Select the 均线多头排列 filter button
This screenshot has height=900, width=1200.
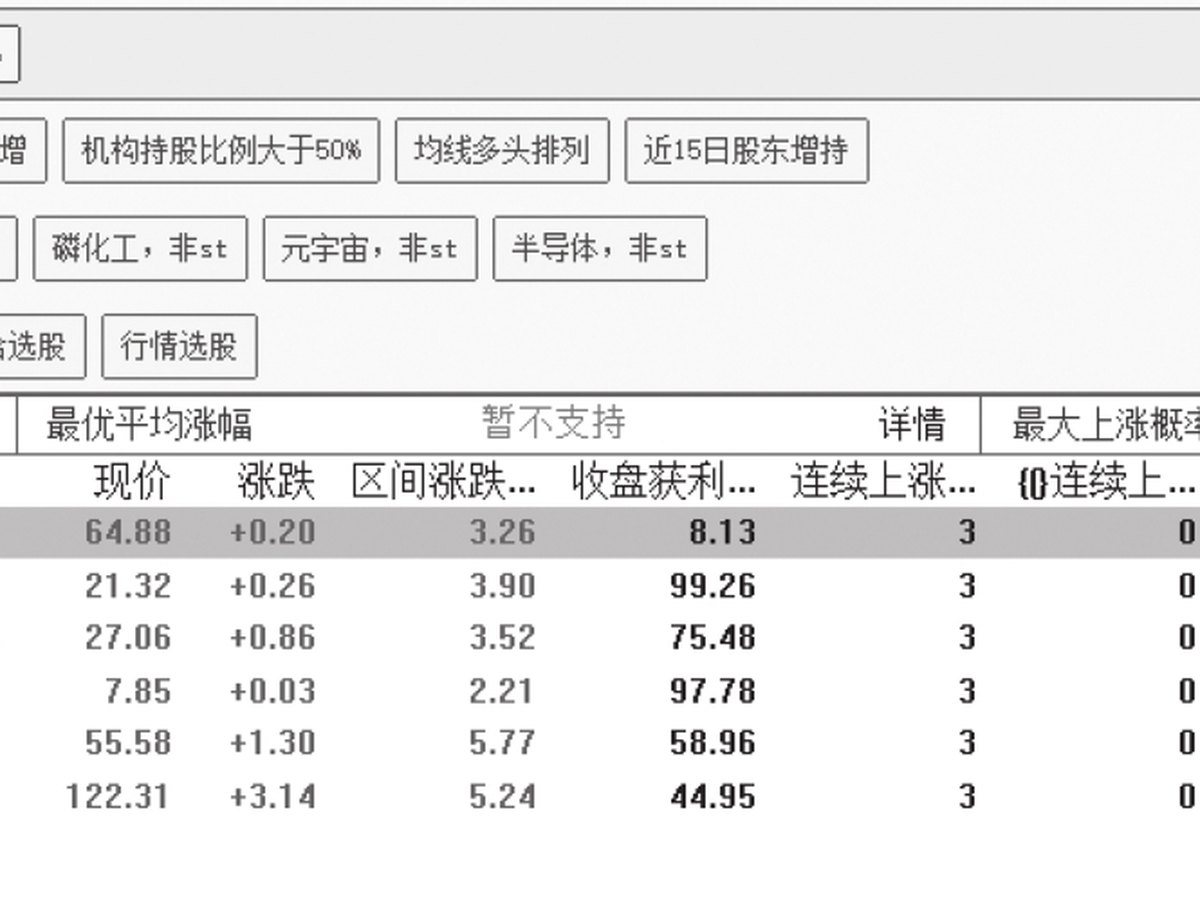coord(502,151)
